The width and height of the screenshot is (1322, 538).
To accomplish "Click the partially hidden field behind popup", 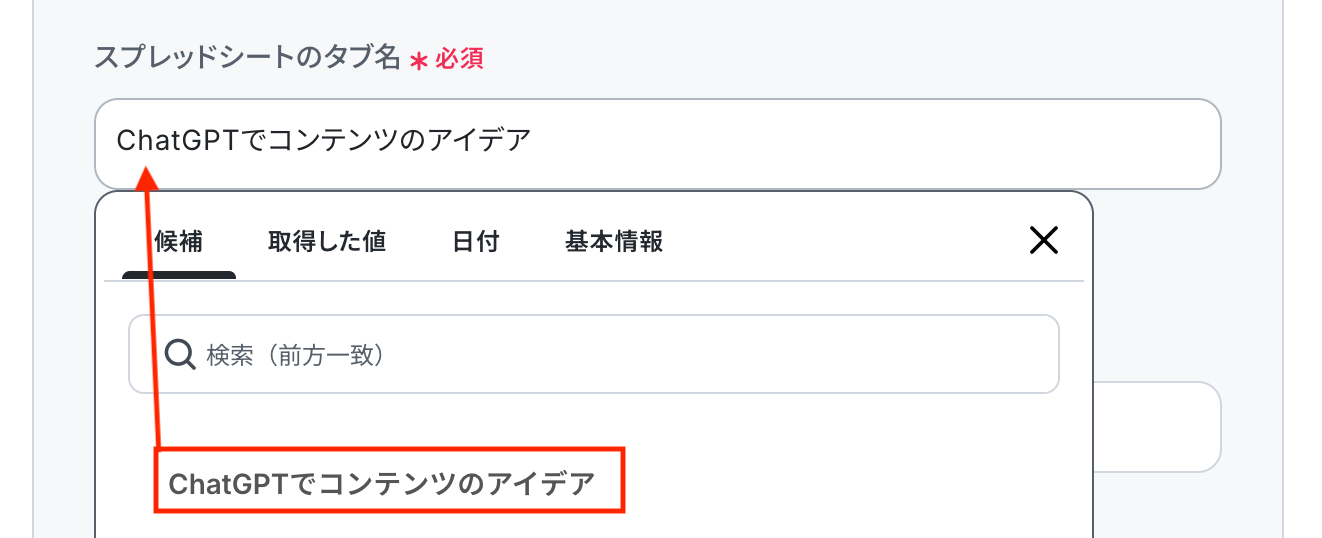I will point(1158,427).
